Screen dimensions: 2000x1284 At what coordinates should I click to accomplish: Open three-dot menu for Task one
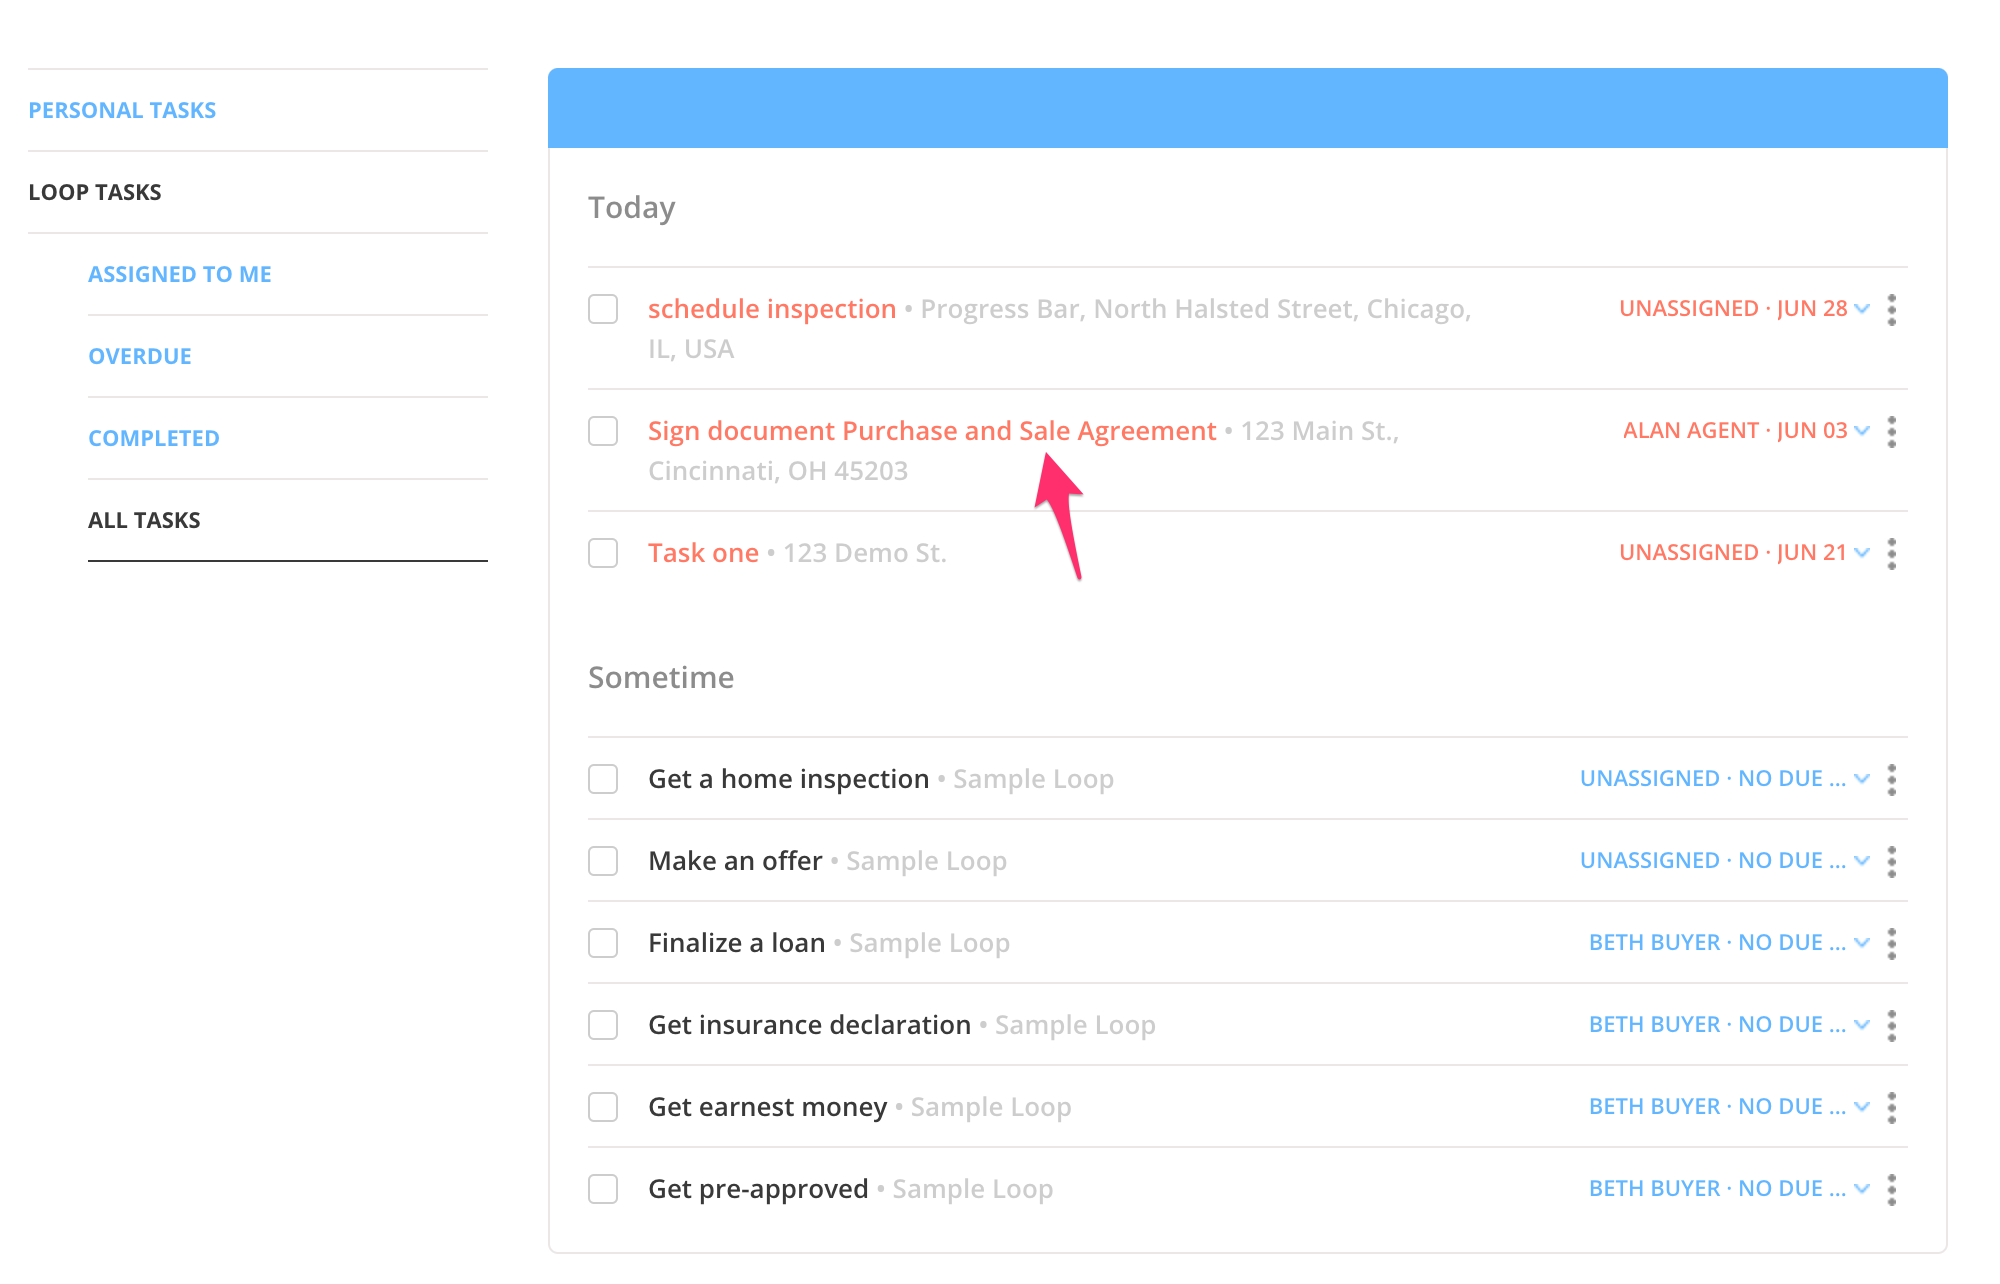(x=1891, y=554)
